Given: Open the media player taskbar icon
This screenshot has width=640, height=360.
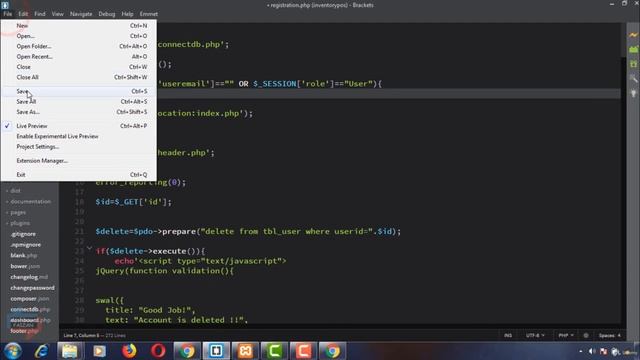Looking at the screenshot, I should [99, 351].
